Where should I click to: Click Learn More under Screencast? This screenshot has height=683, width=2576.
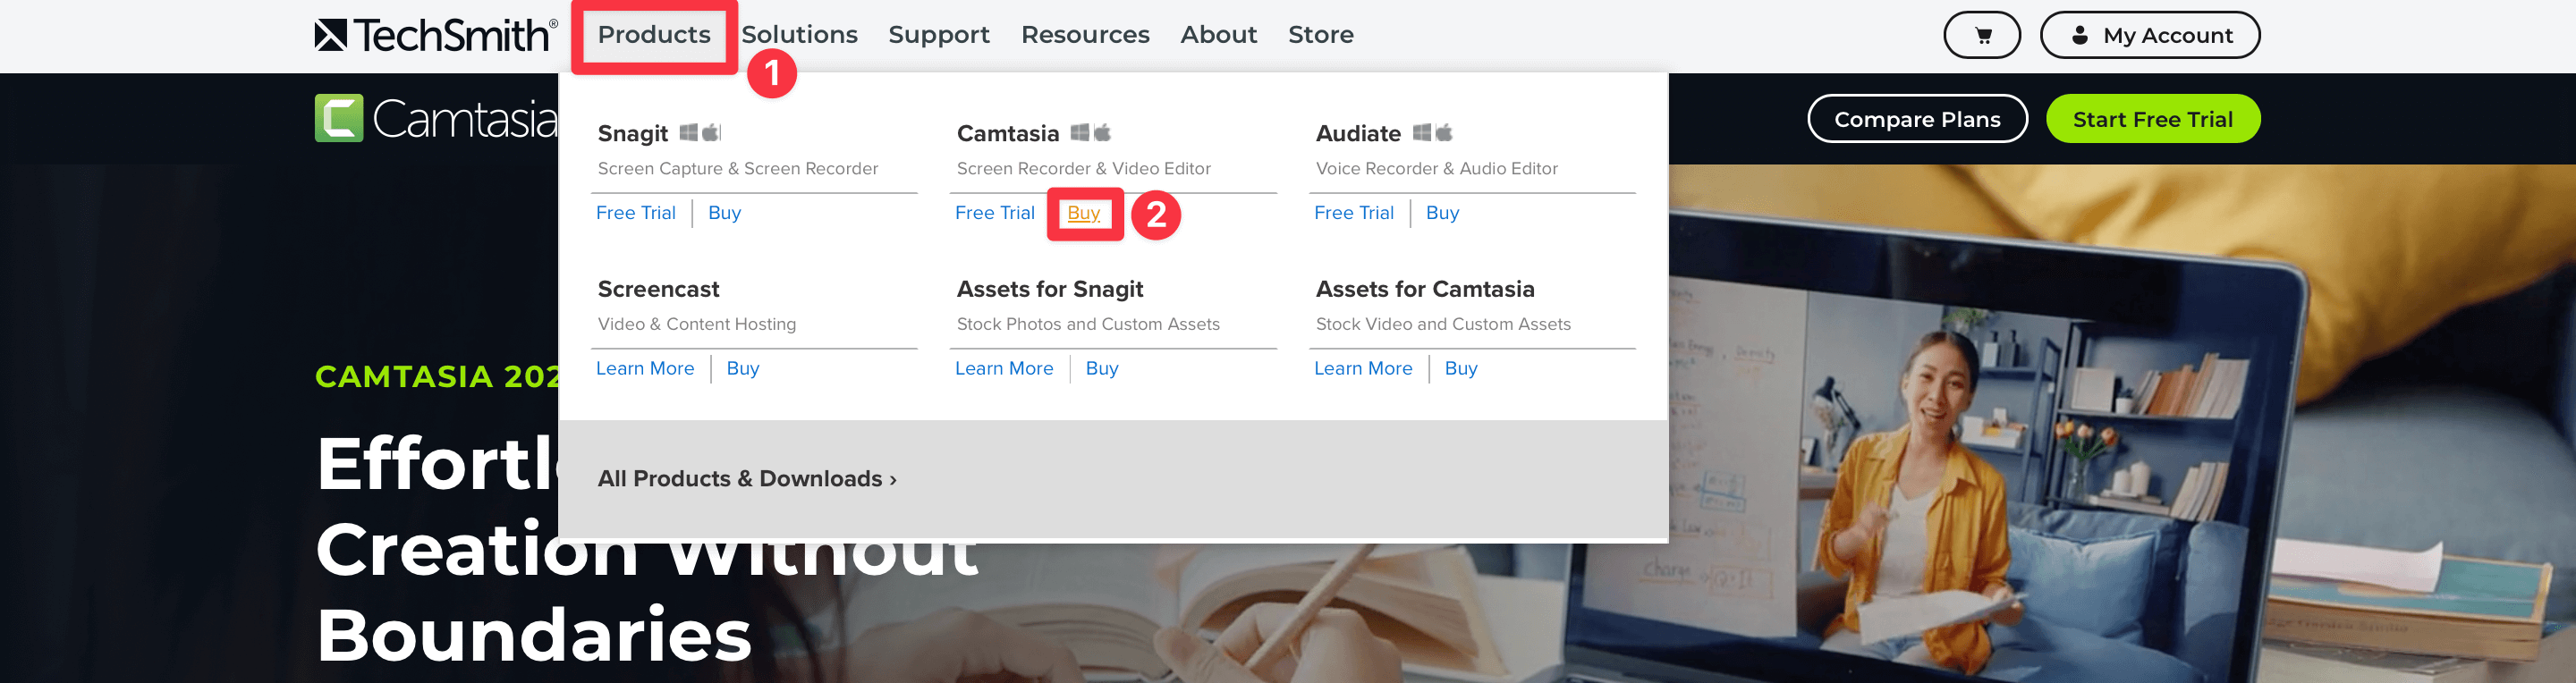tap(645, 368)
